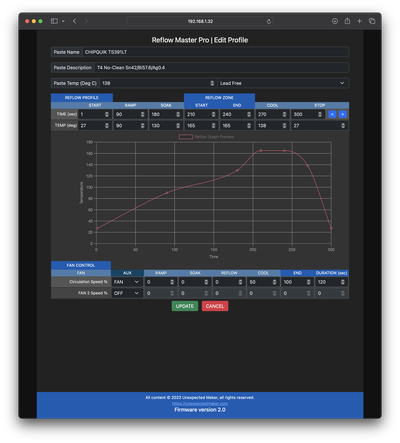Click the 'Firmware version 2.0' footer text
400x443 pixels.
coord(200,410)
